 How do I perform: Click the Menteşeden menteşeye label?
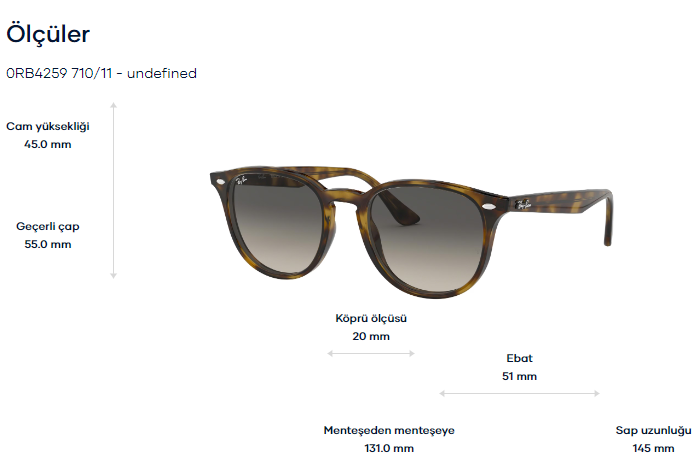[x=389, y=430]
